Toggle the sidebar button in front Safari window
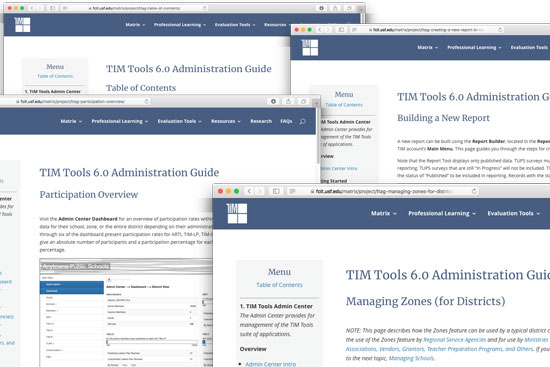Image resolution: width=550 pixels, height=367 pixels. click(276, 191)
